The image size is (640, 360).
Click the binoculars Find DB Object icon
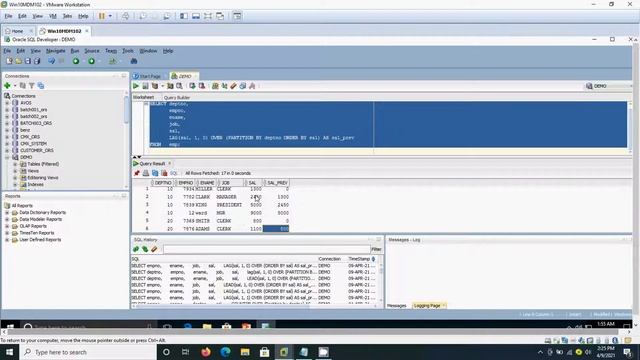tap(134, 61)
